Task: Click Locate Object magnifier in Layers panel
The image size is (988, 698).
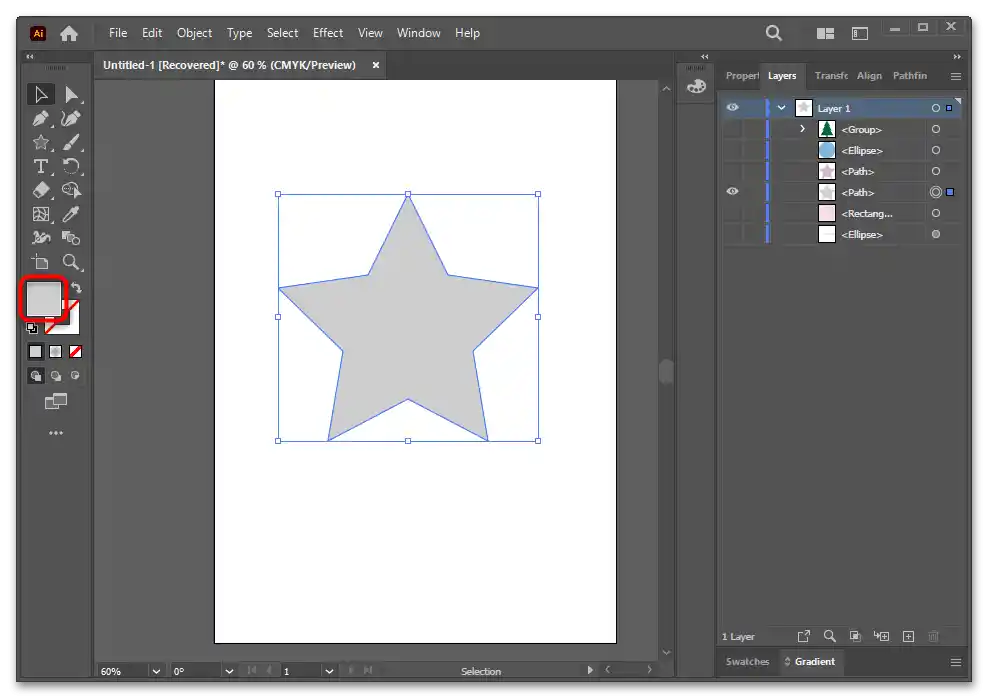Action: point(829,636)
